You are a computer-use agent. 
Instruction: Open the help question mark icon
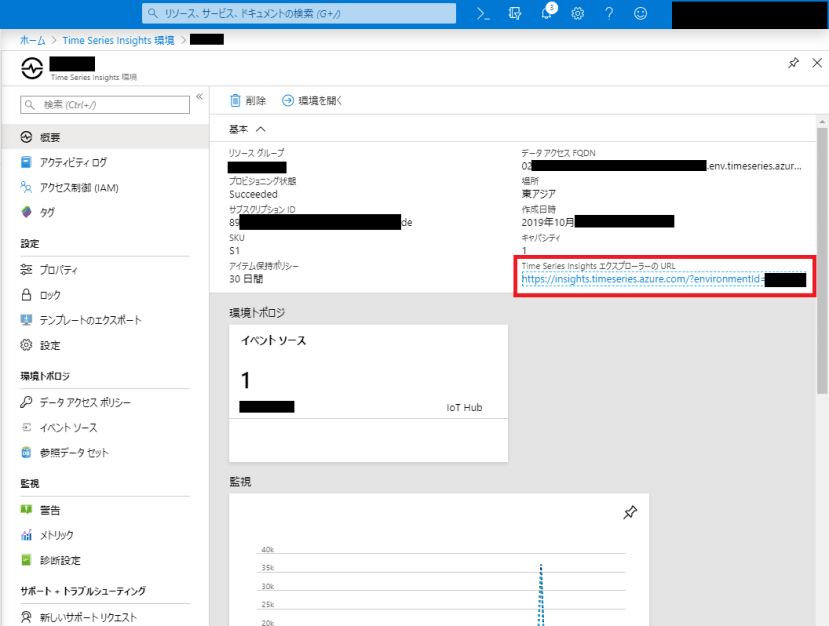609,14
